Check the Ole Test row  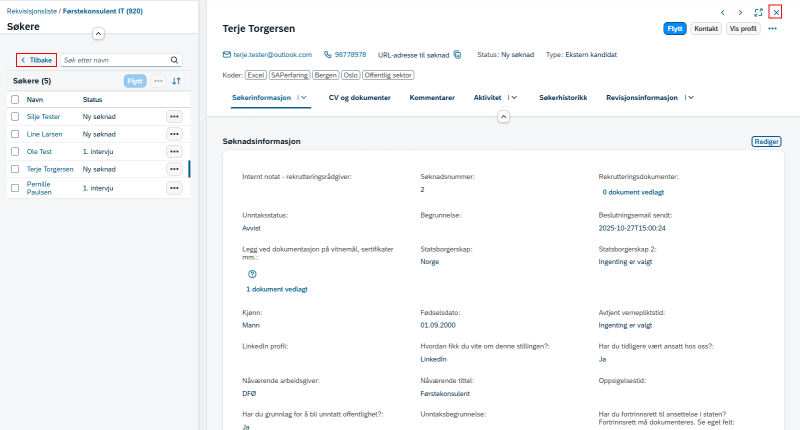pyautogui.click(x=15, y=151)
